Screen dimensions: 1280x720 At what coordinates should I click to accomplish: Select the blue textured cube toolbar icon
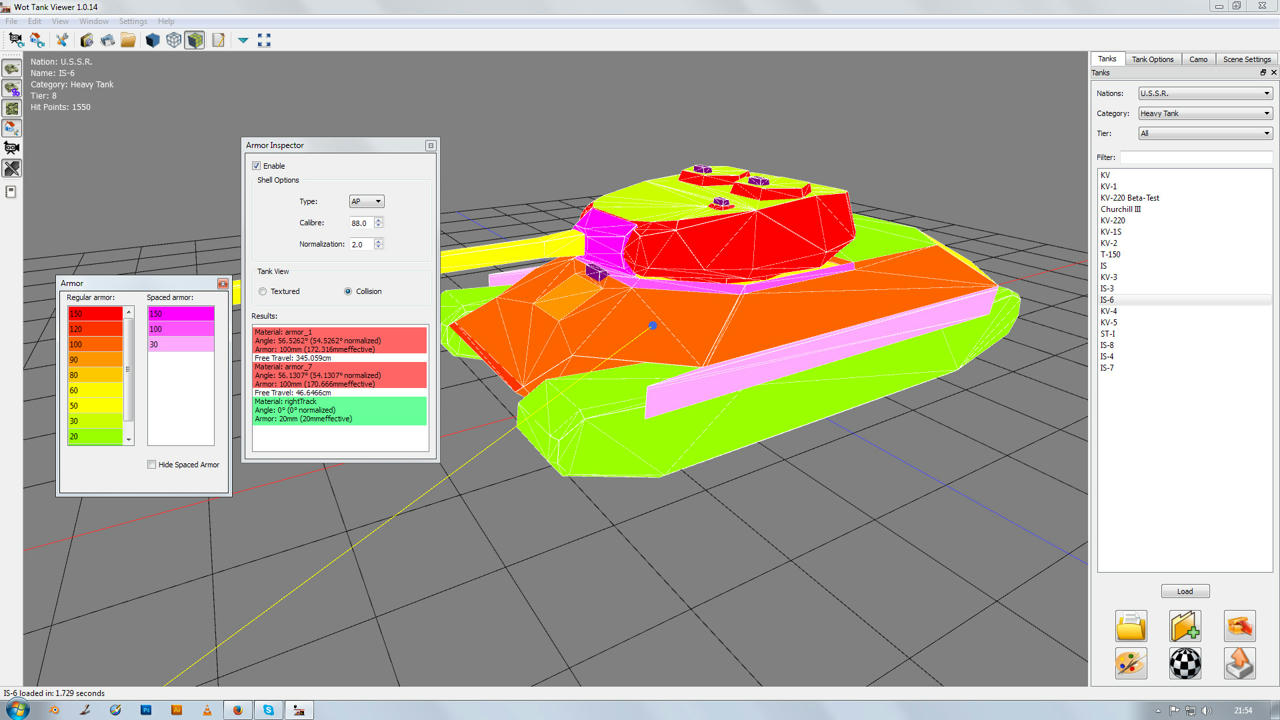tap(152, 40)
